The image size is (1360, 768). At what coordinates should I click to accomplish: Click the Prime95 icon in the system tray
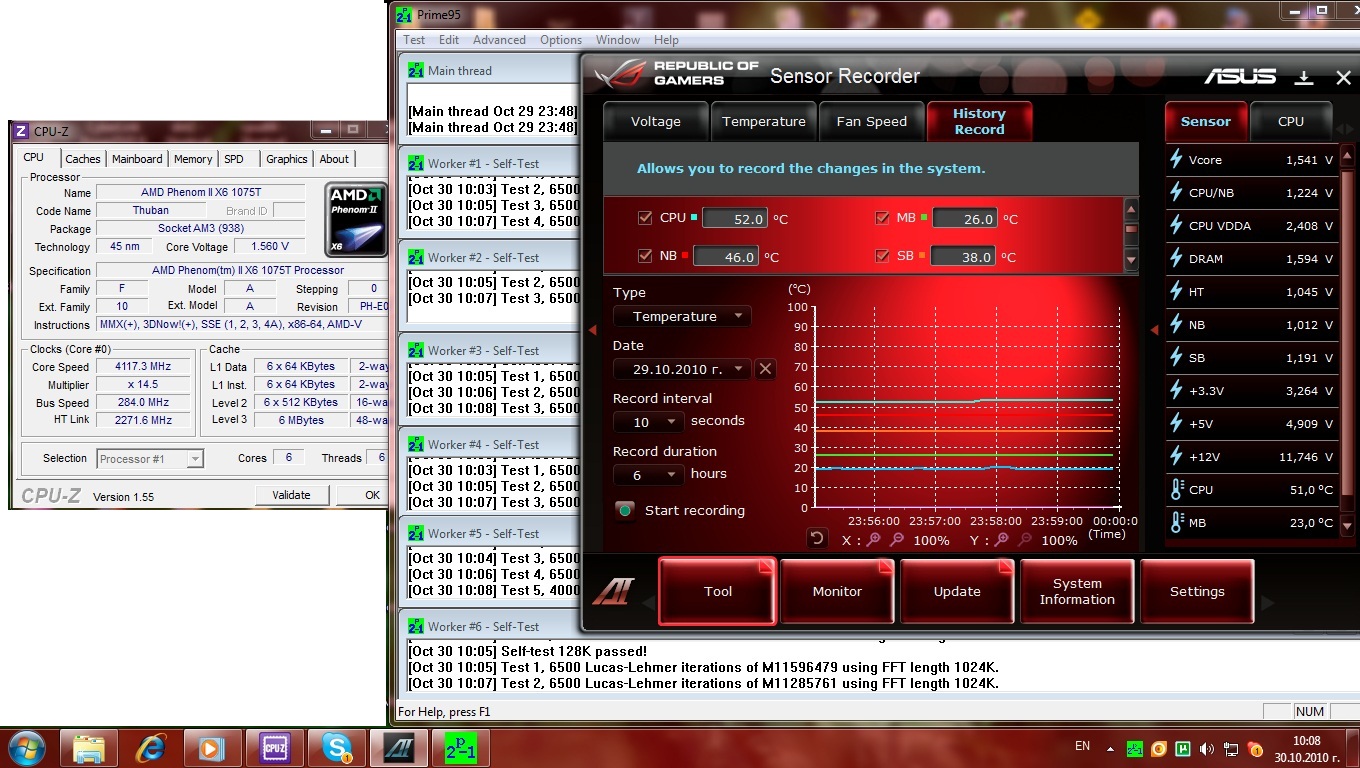(1135, 748)
